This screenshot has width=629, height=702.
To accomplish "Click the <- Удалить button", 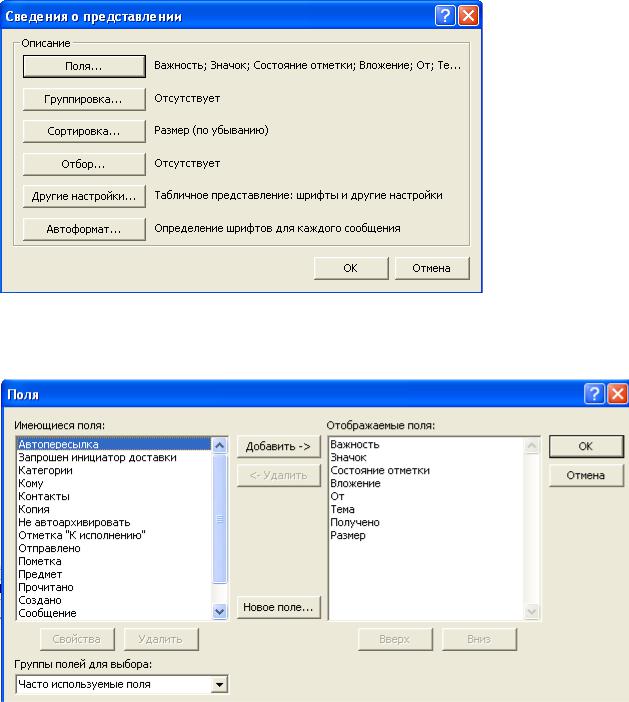I will pos(278,475).
